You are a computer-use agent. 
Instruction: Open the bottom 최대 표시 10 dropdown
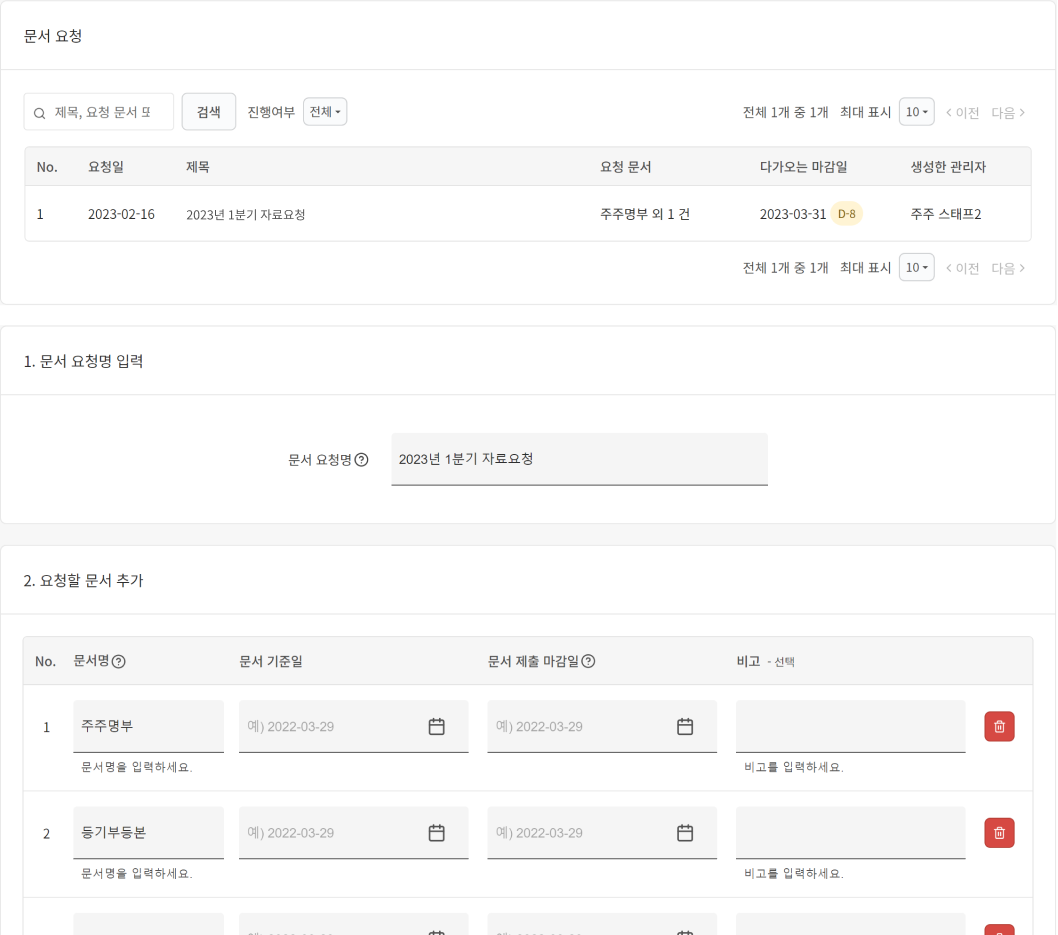coord(916,267)
